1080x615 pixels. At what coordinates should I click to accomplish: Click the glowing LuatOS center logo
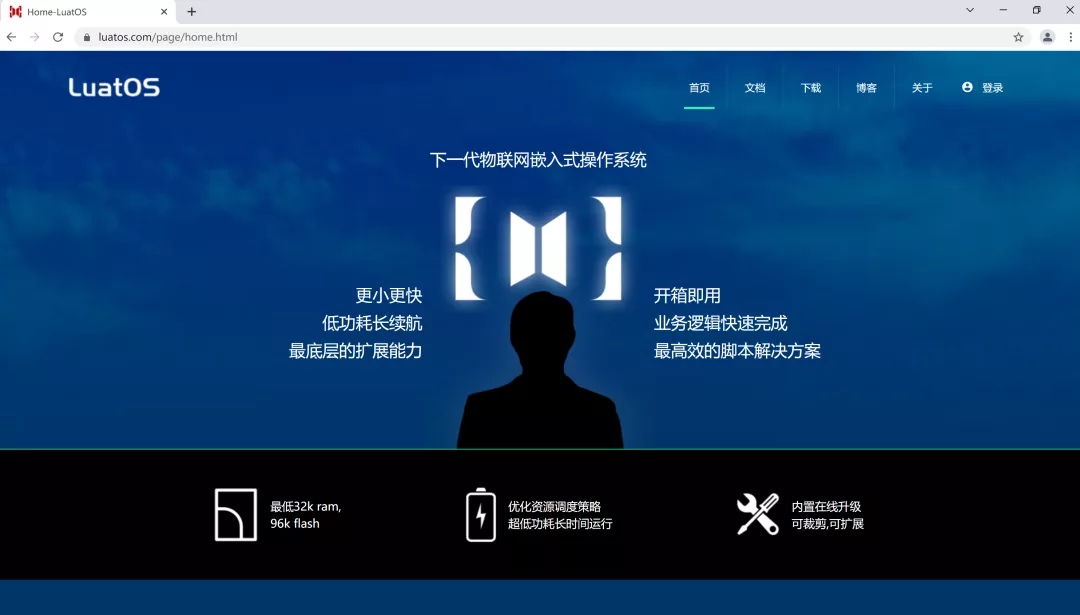pos(538,249)
